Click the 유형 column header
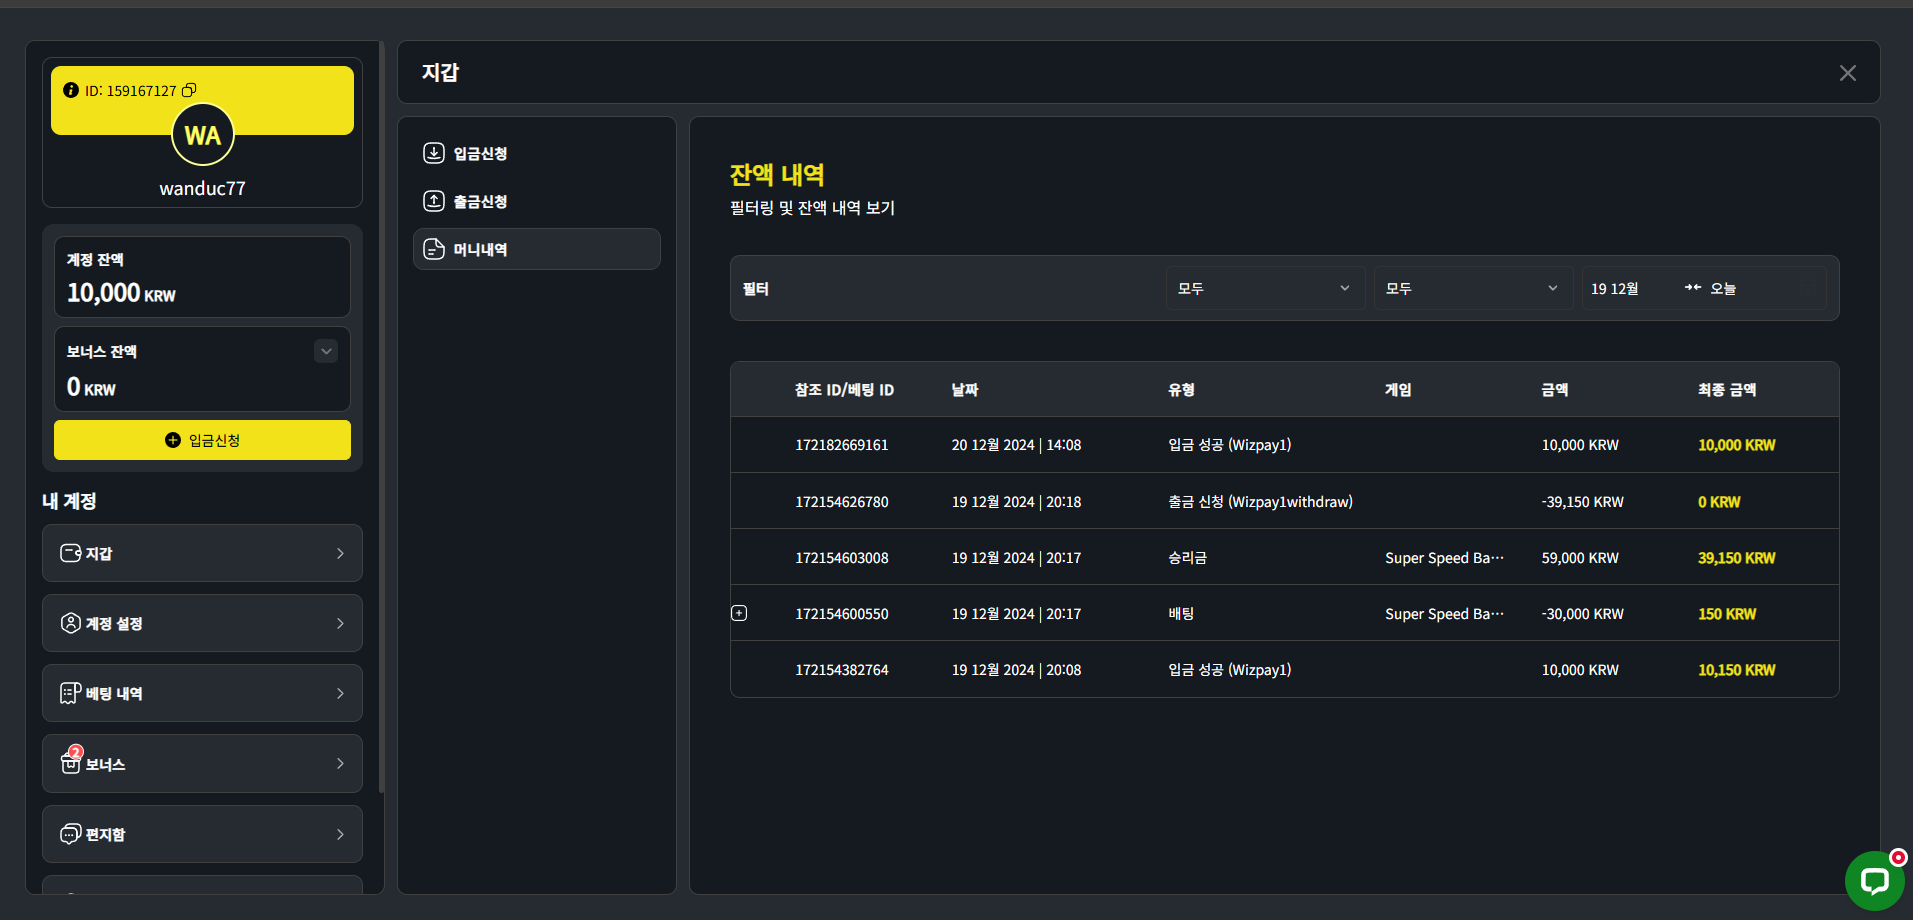This screenshot has width=1913, height=920. pos(1181,390)
